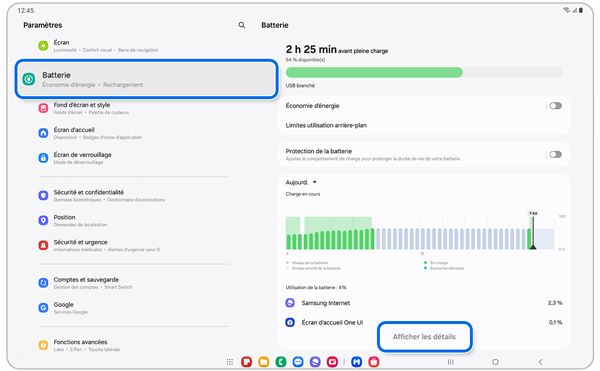Viewport: 600px width, 371px height.
Task: Tap the Google G icon
Action: tap(43, 308)
